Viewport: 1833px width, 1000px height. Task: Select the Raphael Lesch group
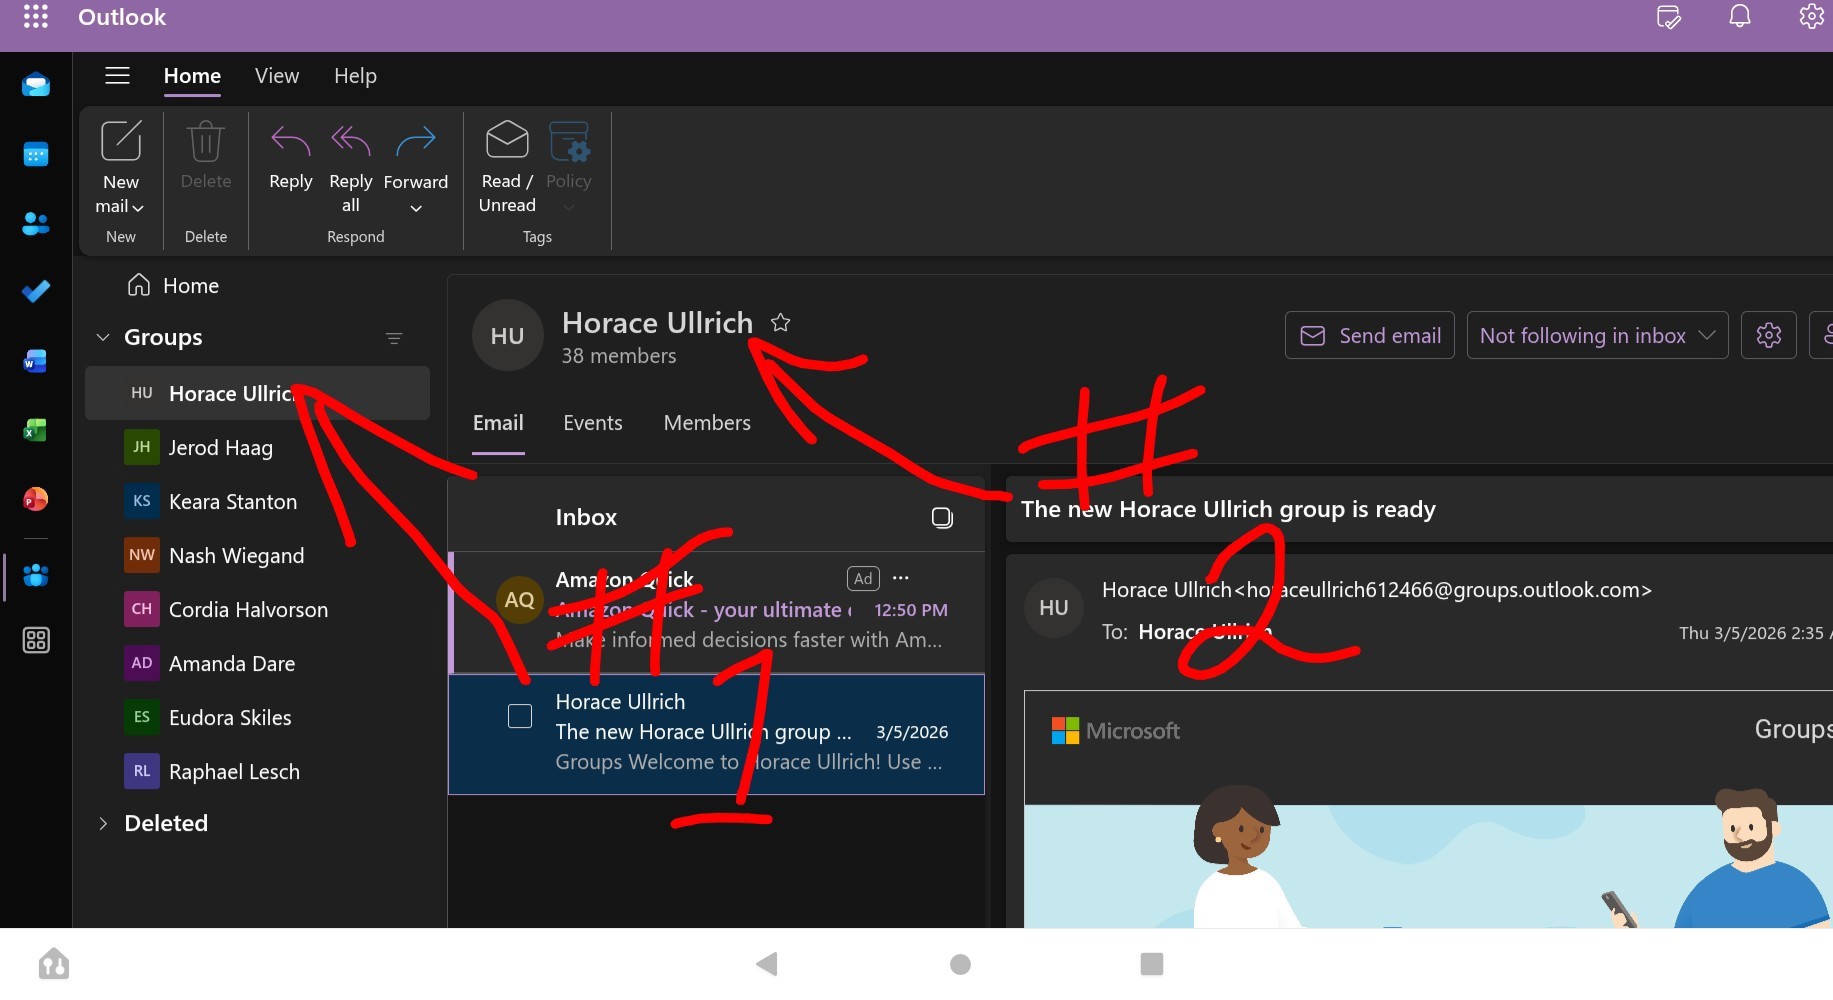click(257, 771)
